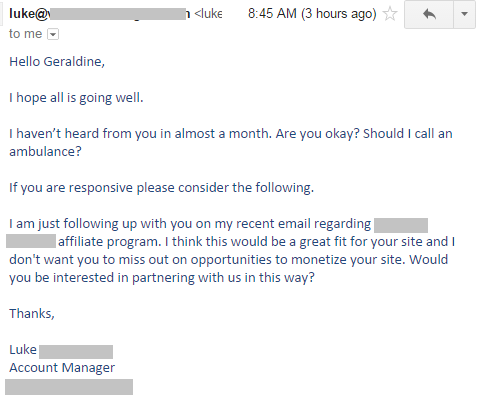Expand details arrow next to "to me"
The height and width of the screenshot is (398, 489).
53,34
